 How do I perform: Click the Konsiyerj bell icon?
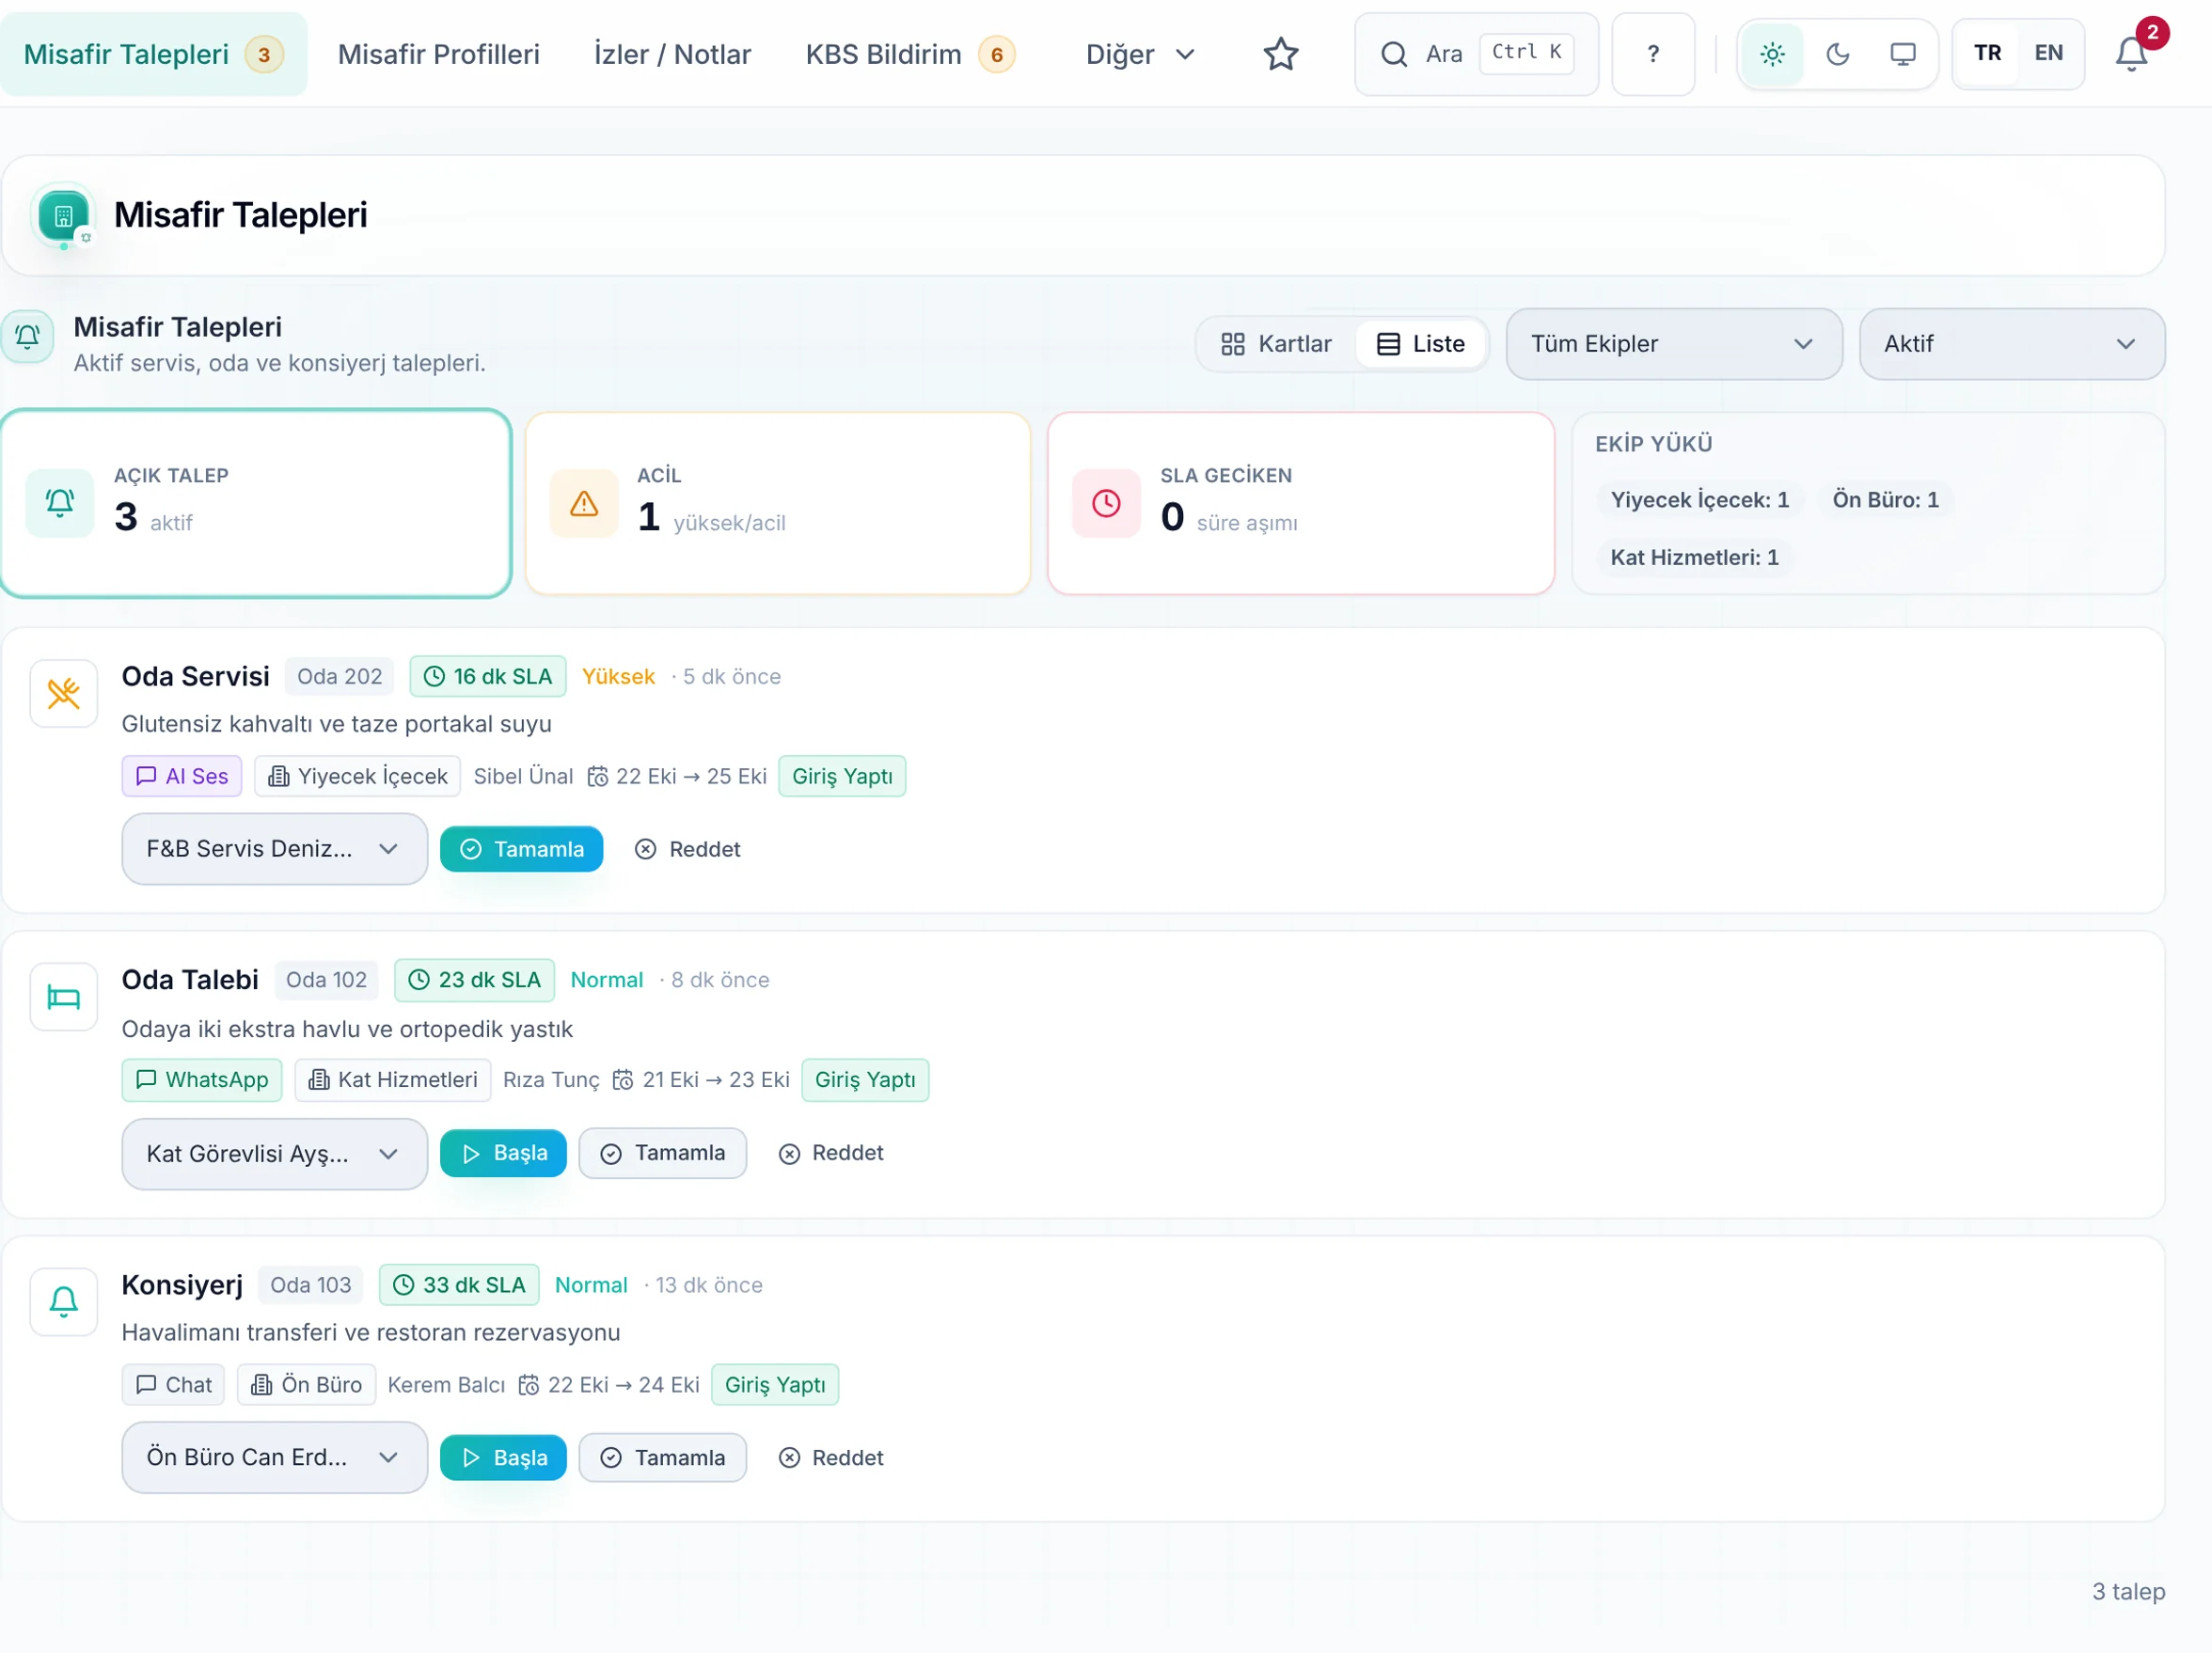pos(64,1302)
